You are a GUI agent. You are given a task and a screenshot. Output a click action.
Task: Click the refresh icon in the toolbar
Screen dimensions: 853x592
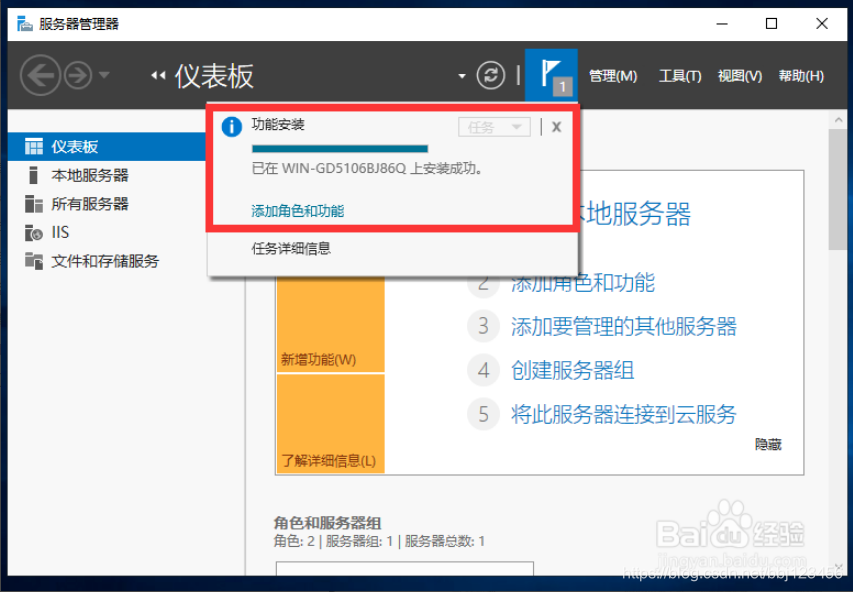489,75
